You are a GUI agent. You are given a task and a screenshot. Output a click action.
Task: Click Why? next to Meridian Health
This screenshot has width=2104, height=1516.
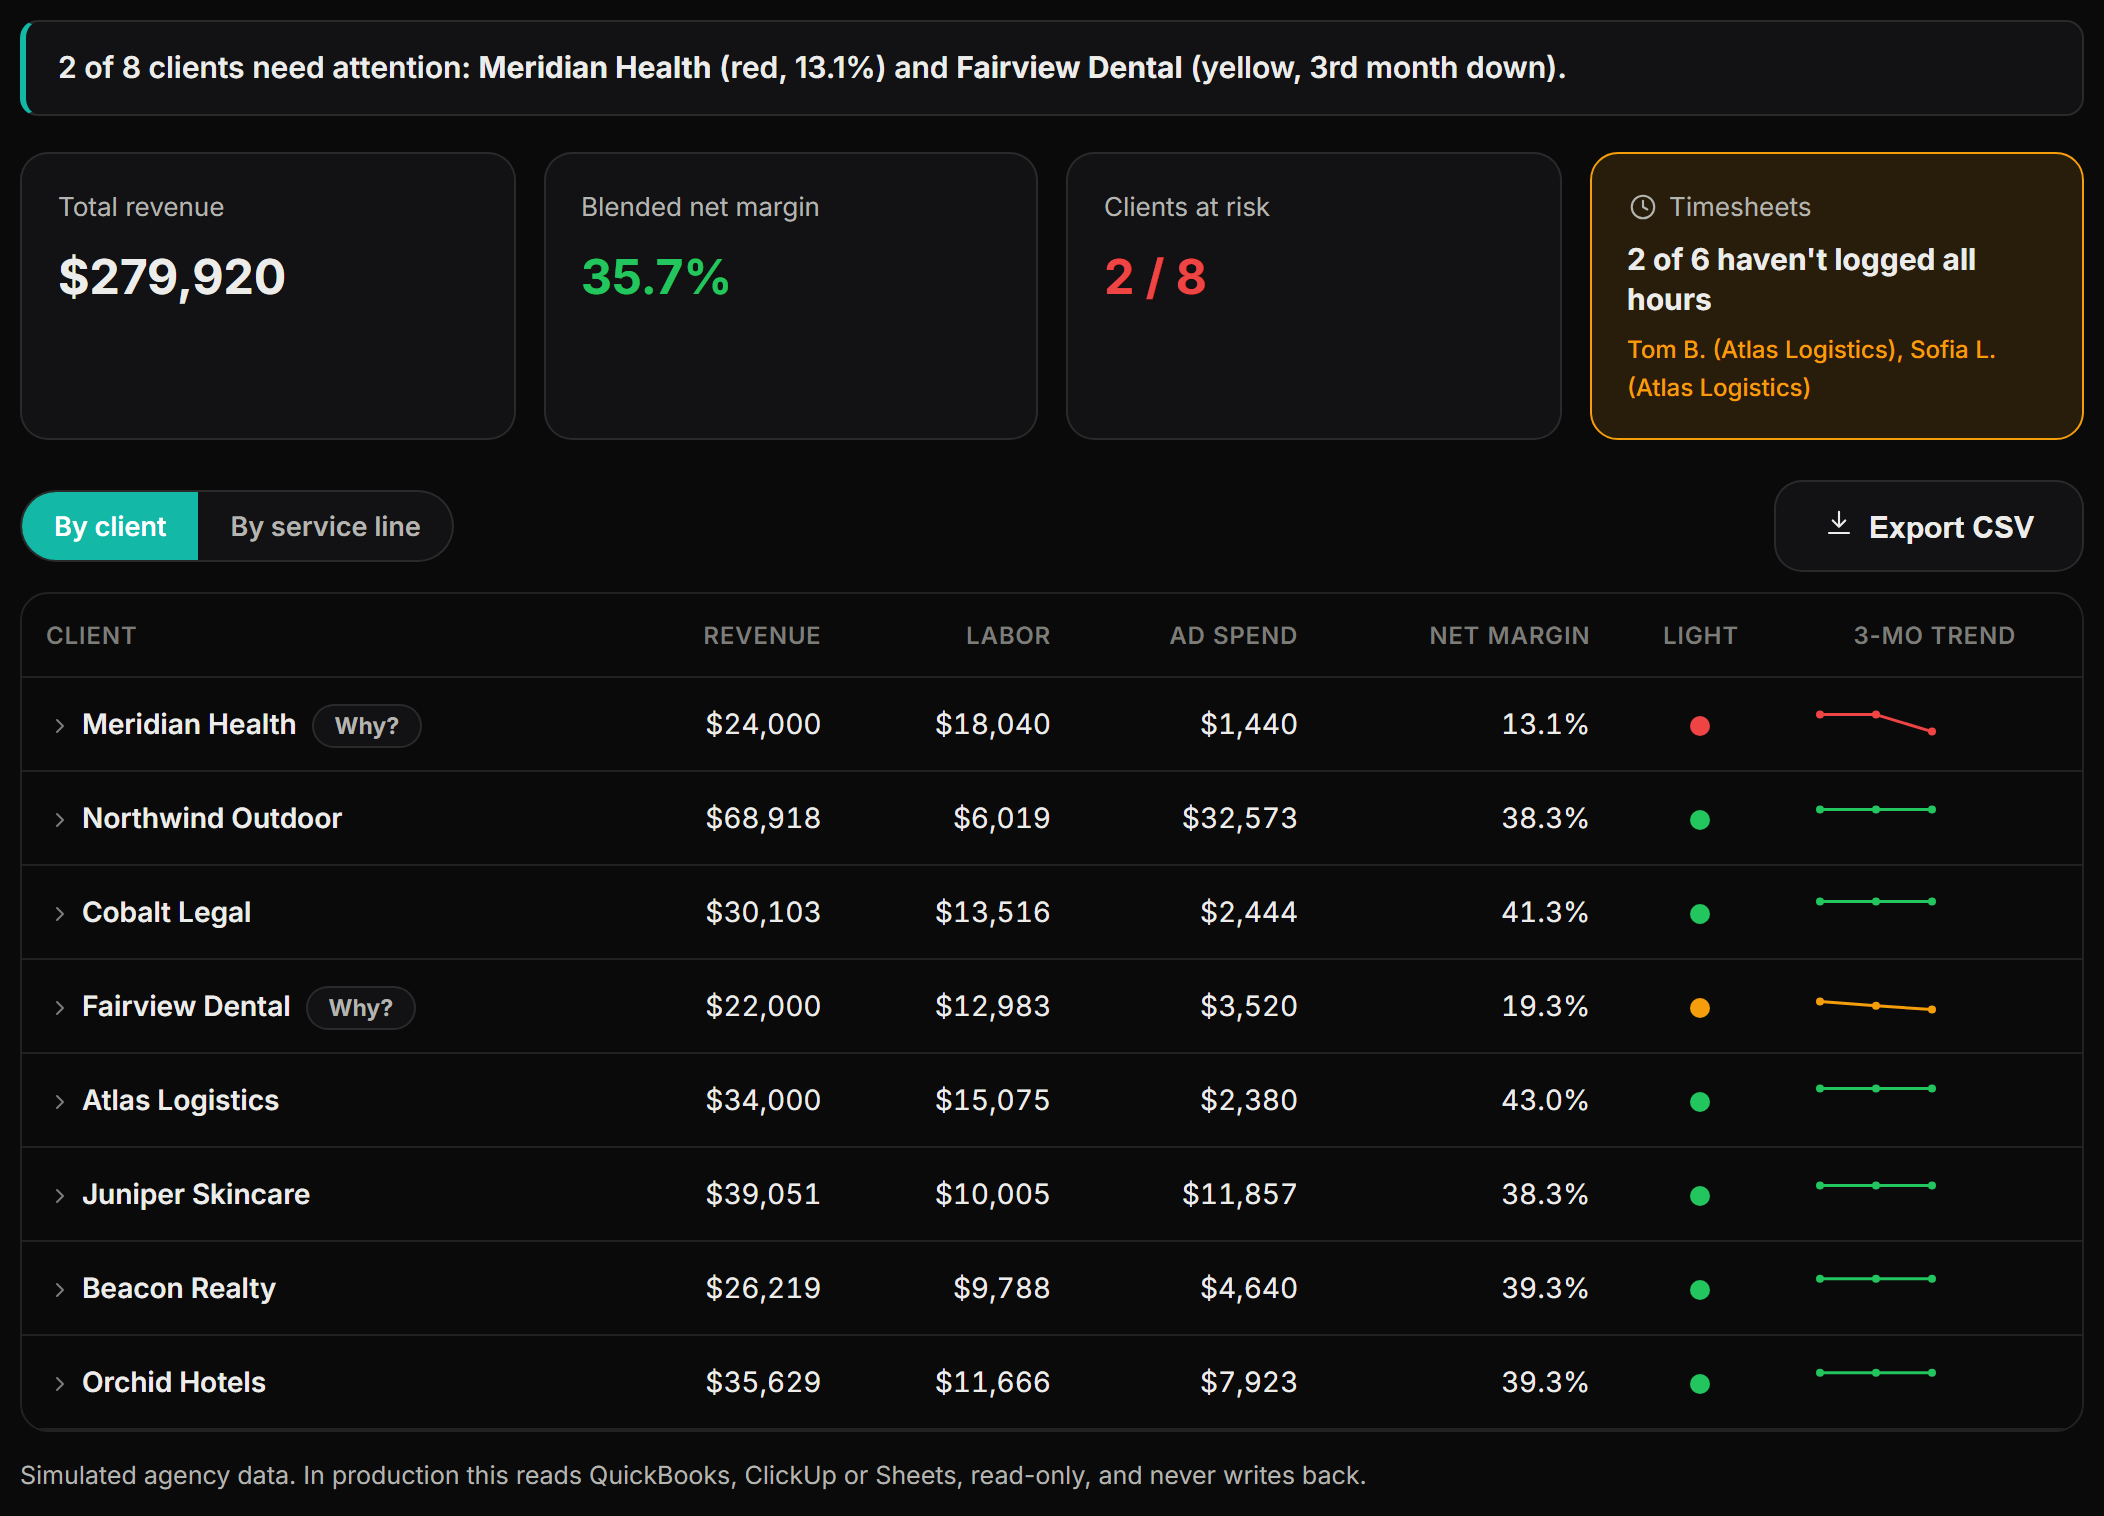point(366,725)
